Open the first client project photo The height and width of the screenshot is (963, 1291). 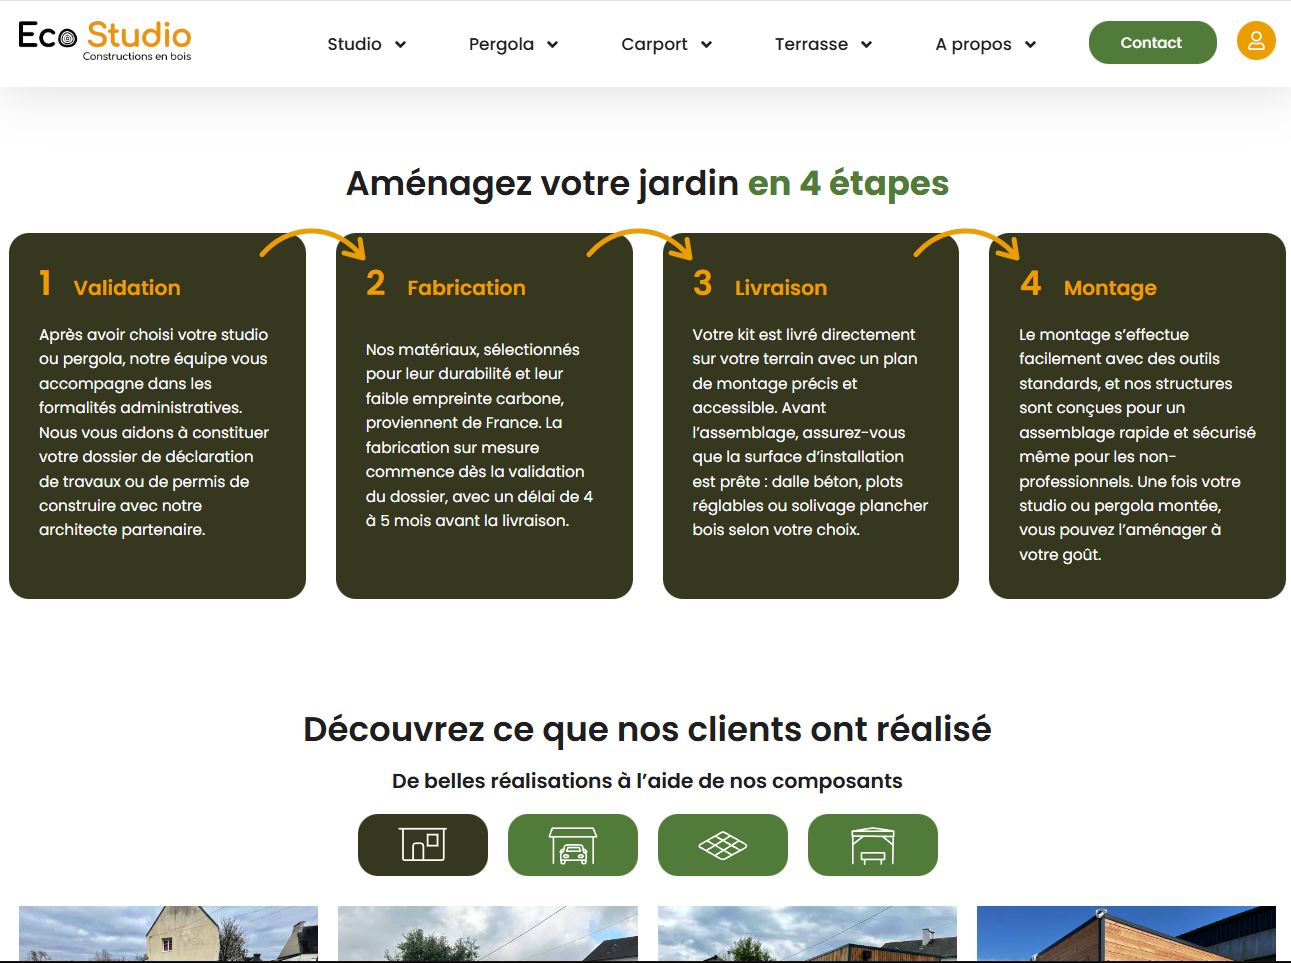[168, 933]
